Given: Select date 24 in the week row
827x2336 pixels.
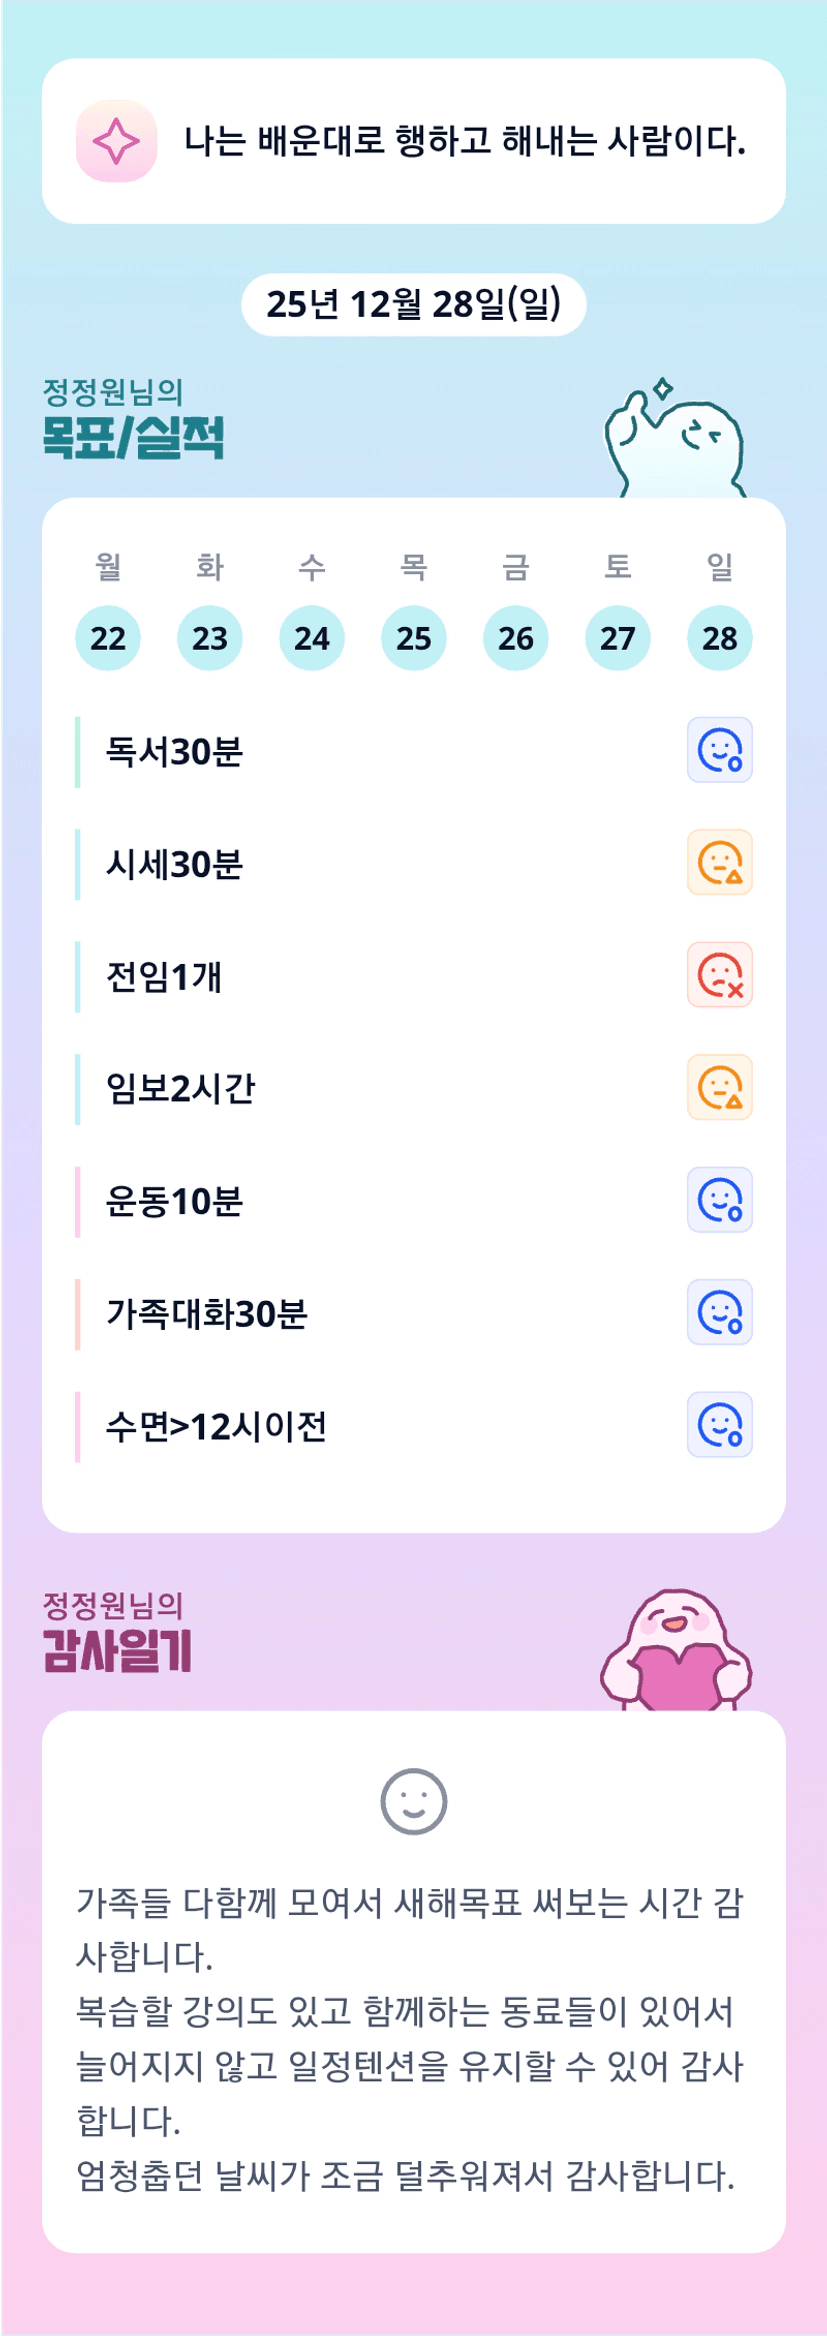Looking at the screenshot, I should coord(312,638).
